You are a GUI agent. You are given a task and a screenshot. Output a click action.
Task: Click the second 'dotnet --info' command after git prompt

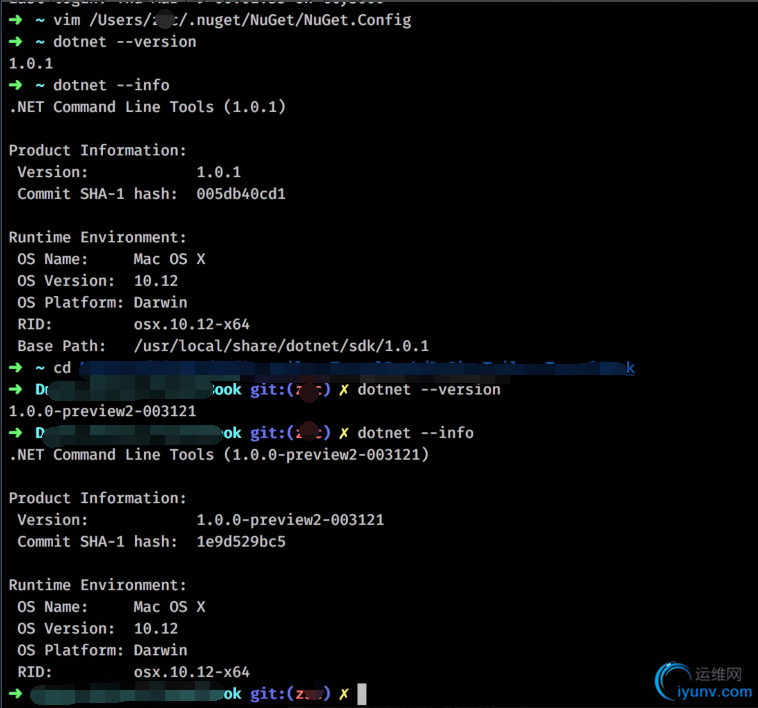click(416, 433)
